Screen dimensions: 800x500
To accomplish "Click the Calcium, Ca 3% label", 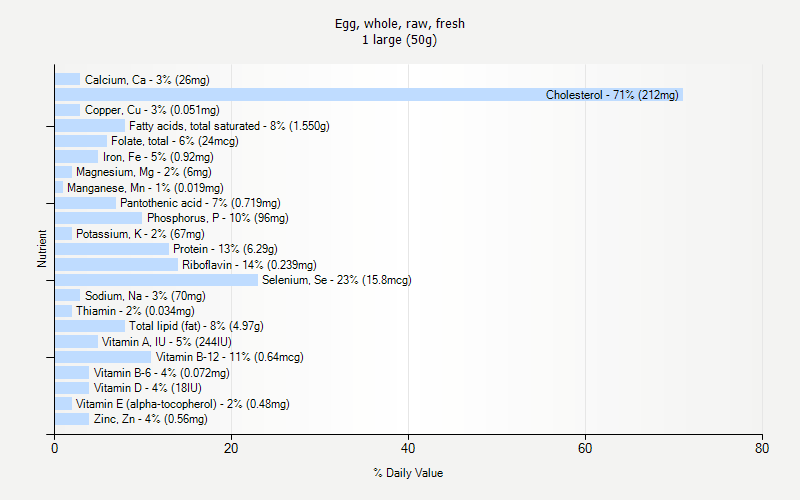I will [146, 80].
